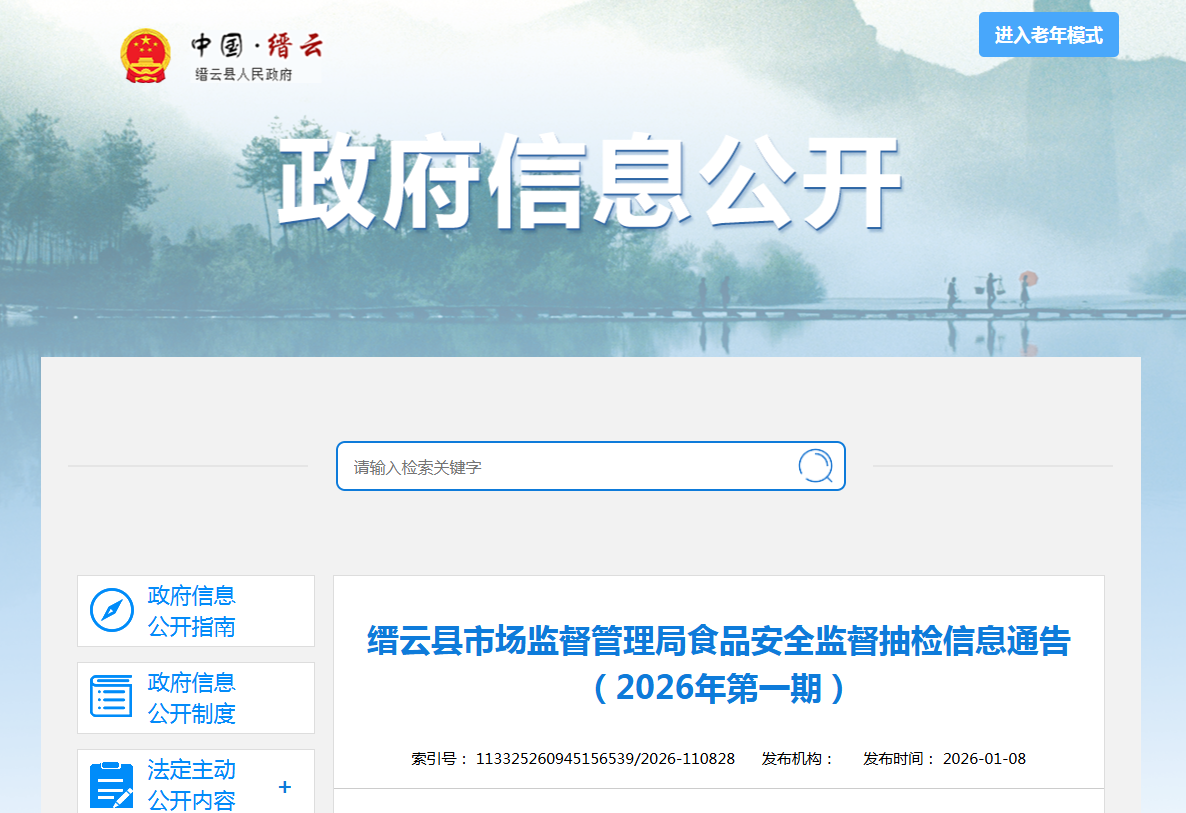Image resolution: width=1186 pixels, height=813 pixels.
Task: Click the compass icon for 公开指南
Action: [111, 610]
